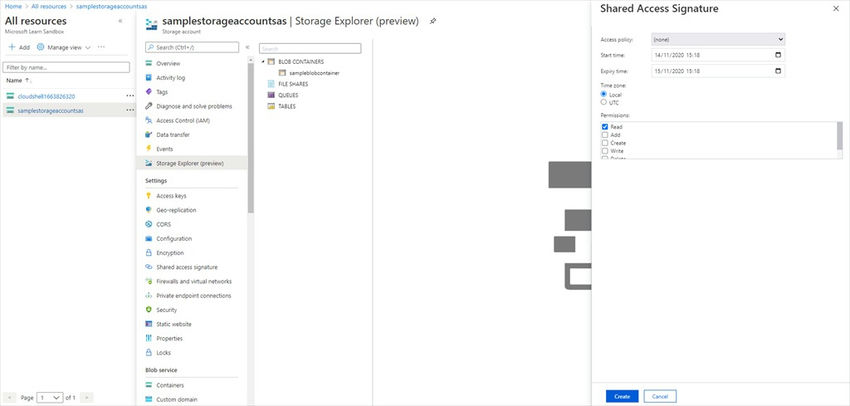
Task: Open the Manage view dropdown
Action: 64,47
